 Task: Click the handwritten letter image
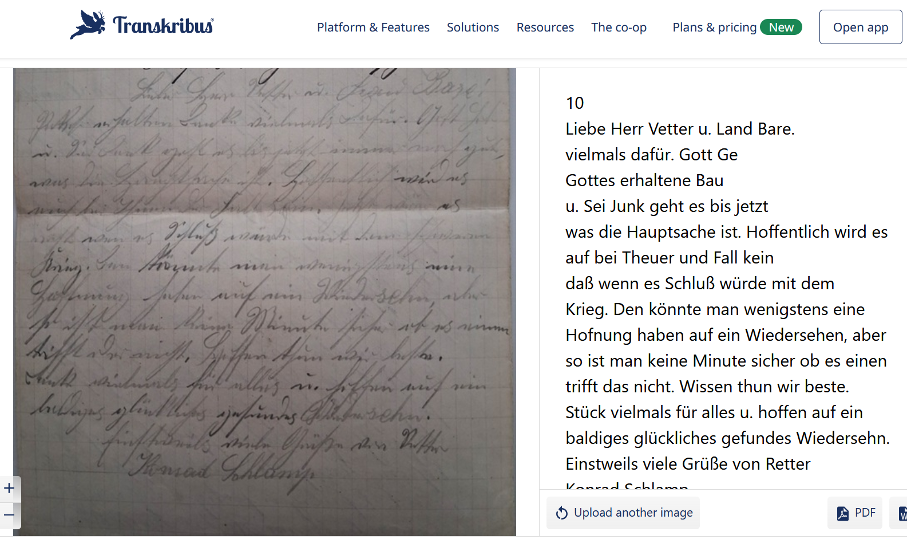click(x=264, y=301)
